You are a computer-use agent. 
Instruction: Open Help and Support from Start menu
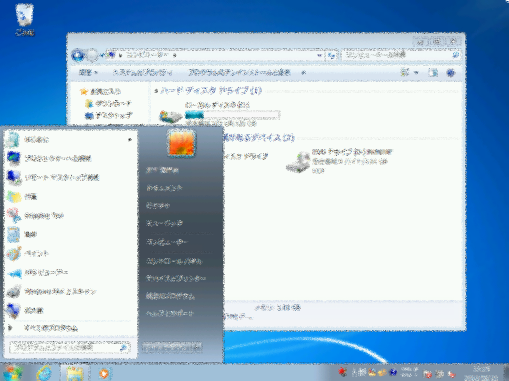point(170,313)
